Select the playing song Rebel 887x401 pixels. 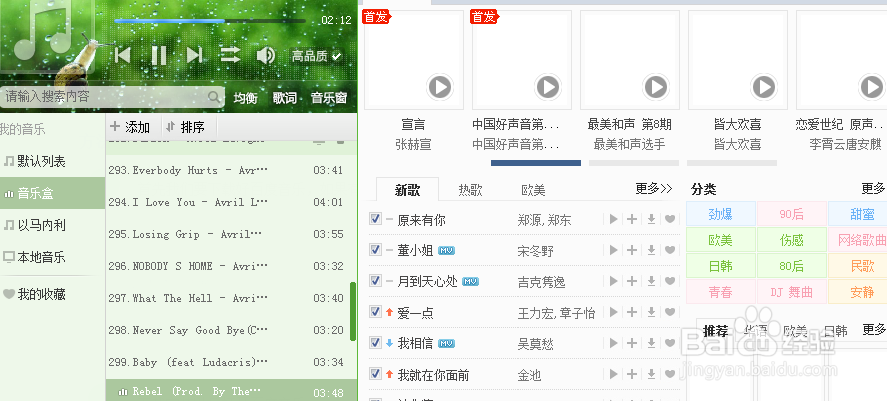pos(231,390)
